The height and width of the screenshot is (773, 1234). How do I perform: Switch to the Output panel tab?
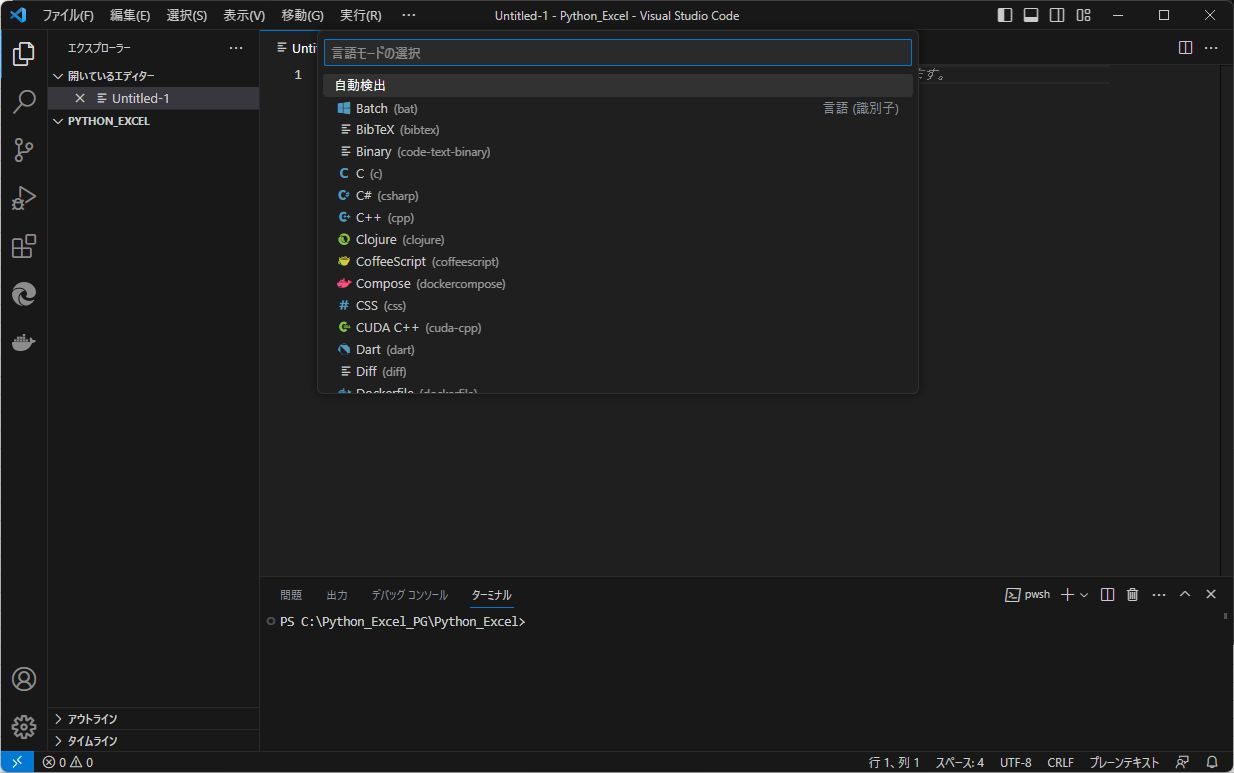coord(337,595)
